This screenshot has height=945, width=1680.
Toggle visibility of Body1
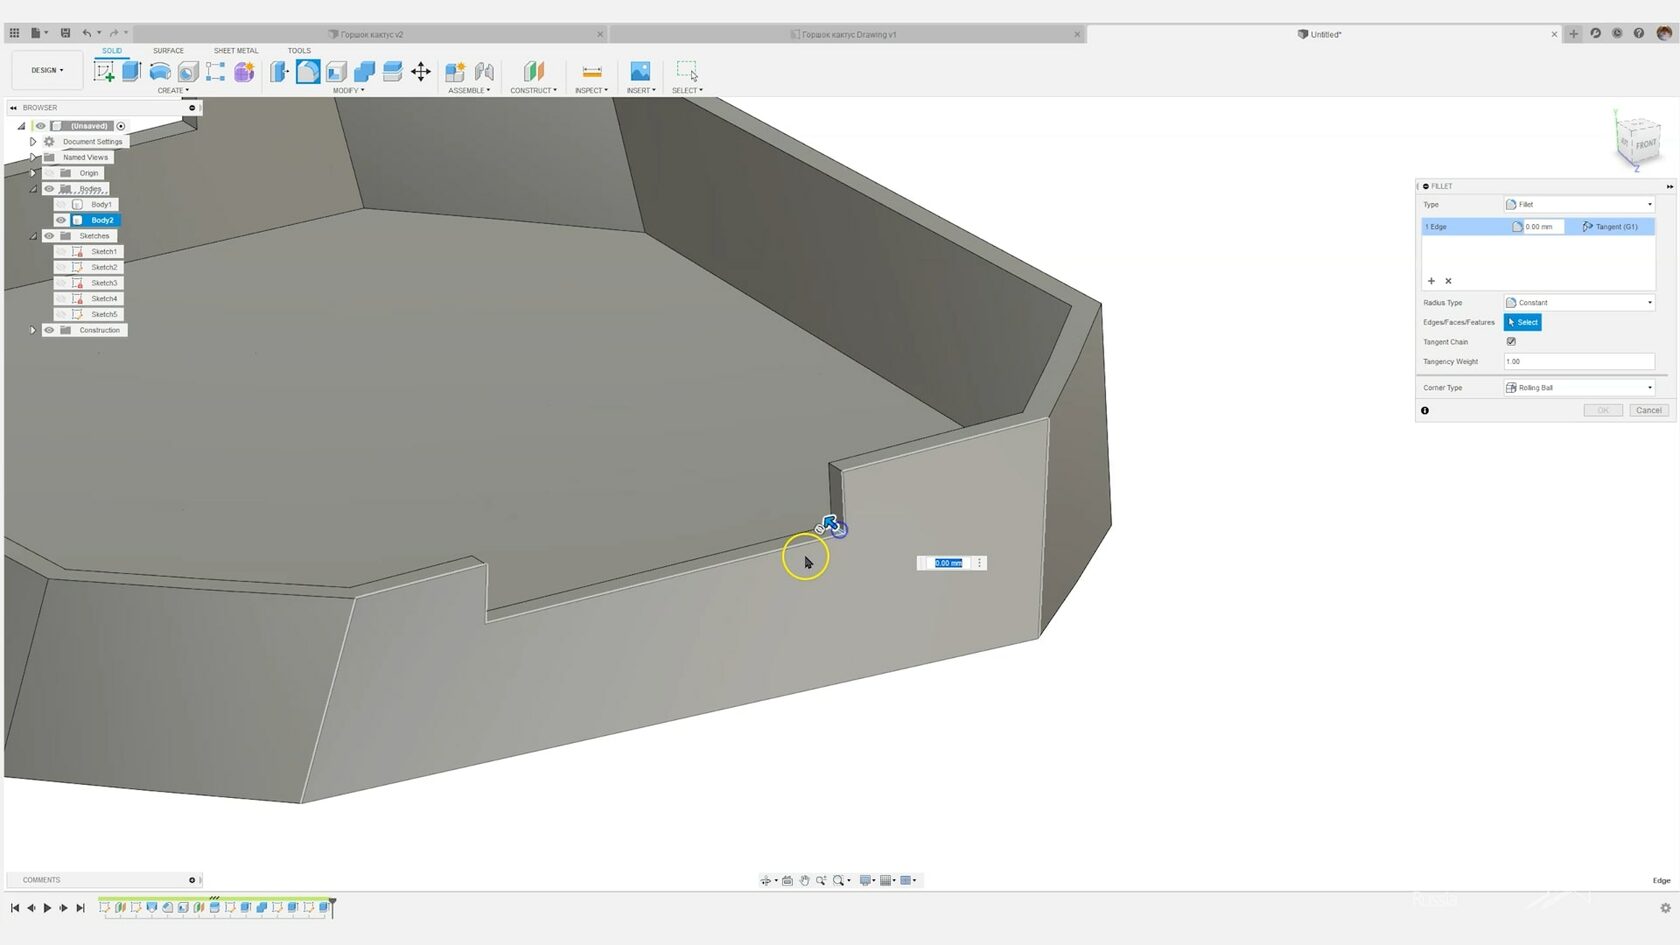pos(61,204)
